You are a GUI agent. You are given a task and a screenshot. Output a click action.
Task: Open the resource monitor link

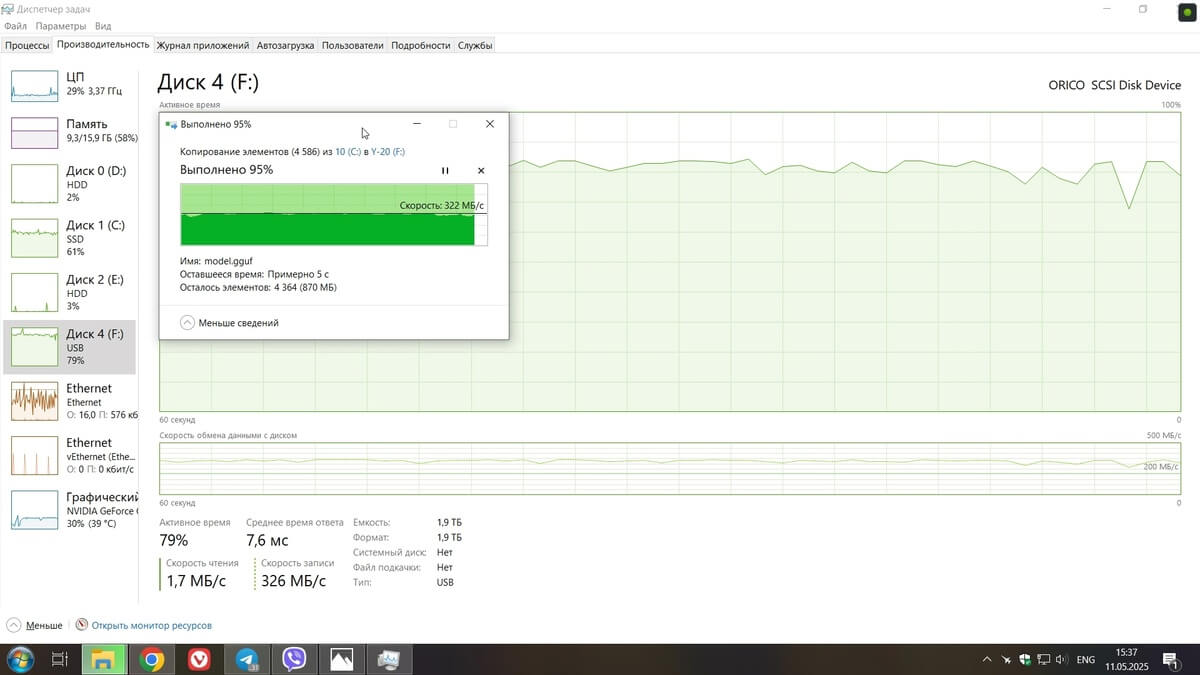pyautogui.click(x=150, y=625)
